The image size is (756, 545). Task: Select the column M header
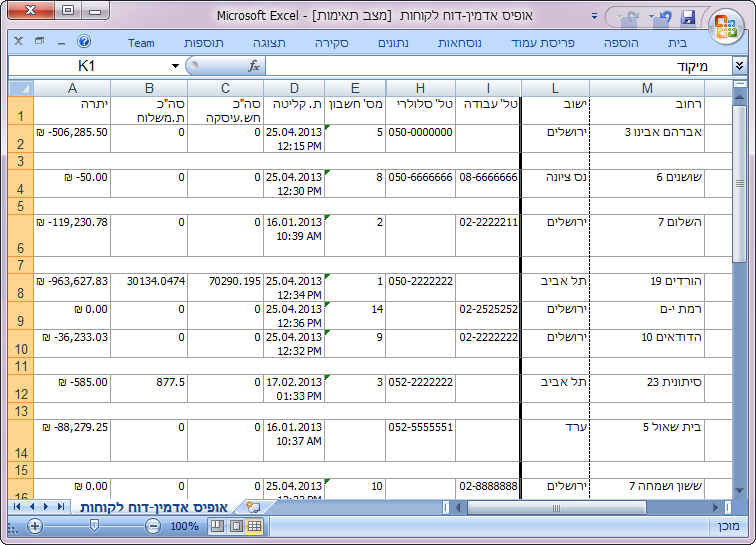point(647,88)
